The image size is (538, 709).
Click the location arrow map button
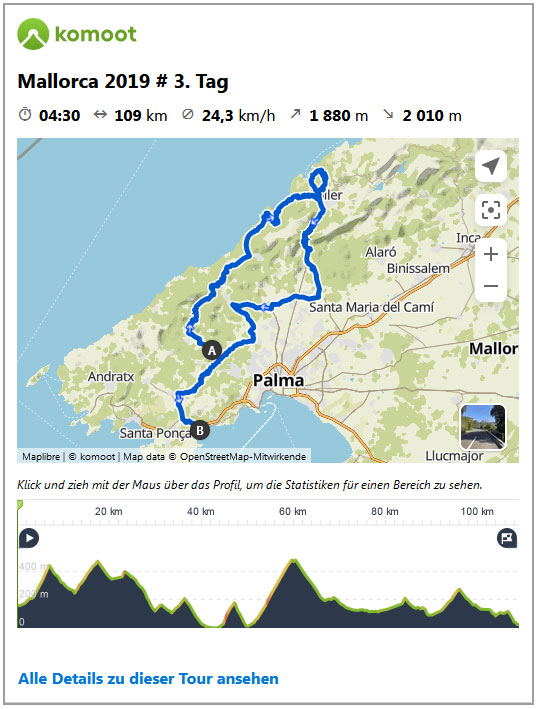point(491,166)
